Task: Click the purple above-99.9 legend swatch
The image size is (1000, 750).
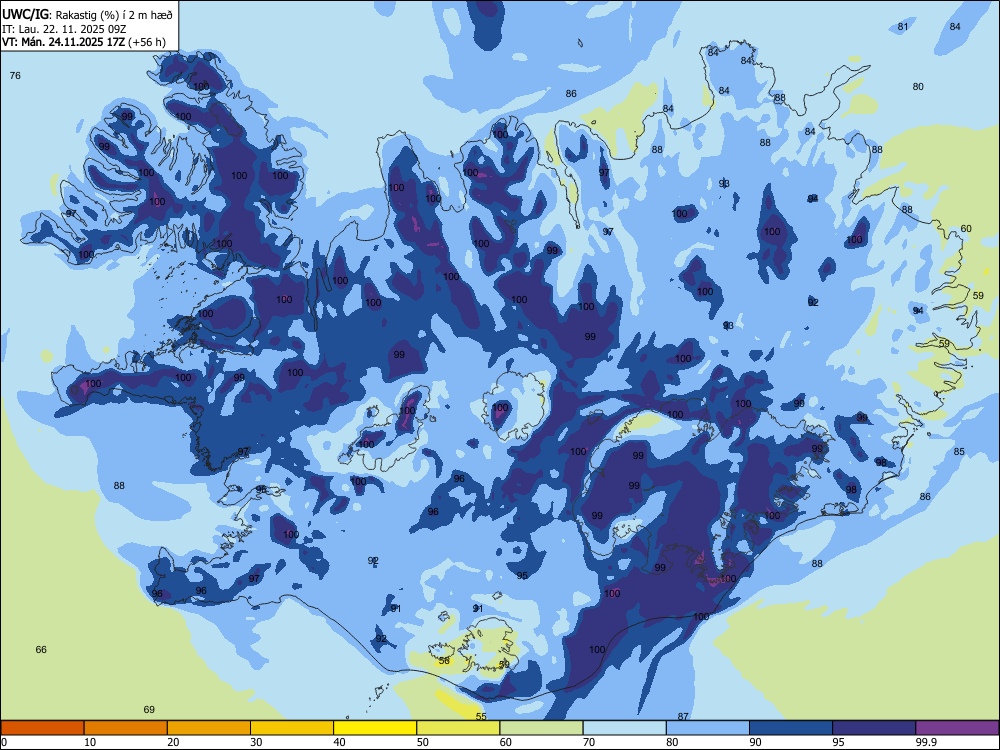Action: click(957, 728)
